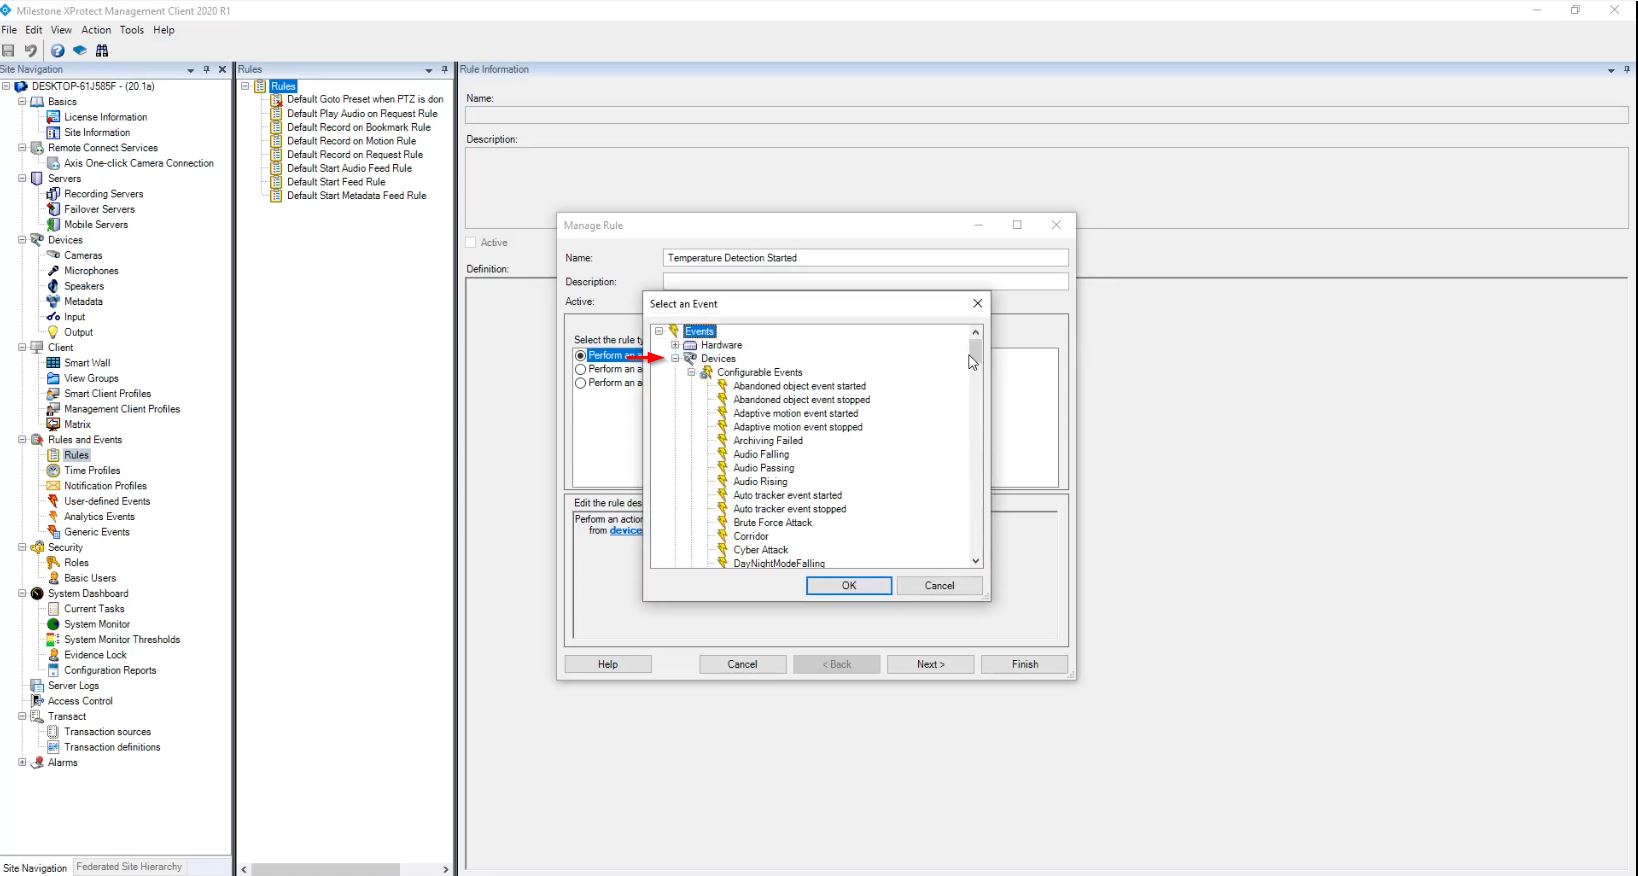The height and width of the screenshot is (876, 1638).
Task: Expand the Hardware node in the event tree
Action: tap(675, 345)
